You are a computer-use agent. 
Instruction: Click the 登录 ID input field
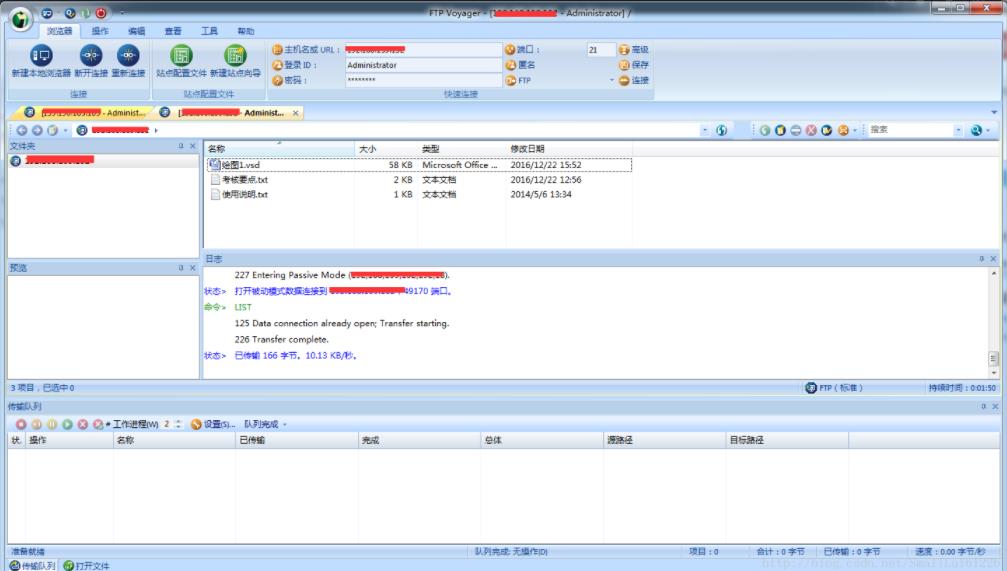[423, 65]
